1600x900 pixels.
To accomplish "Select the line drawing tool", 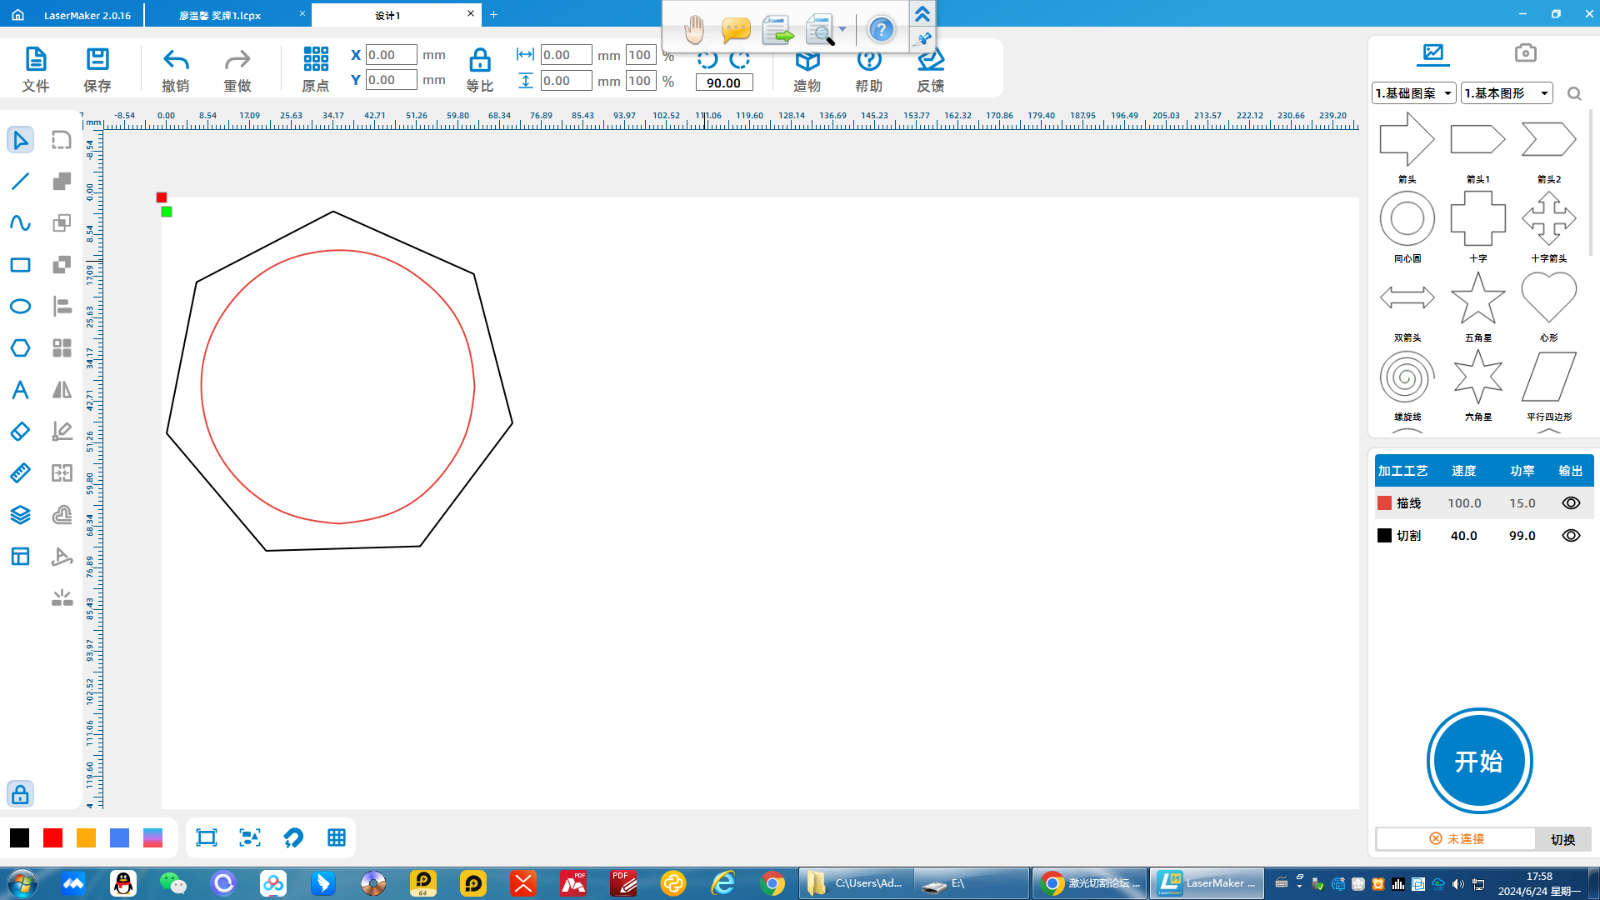I will pyautogui.click(x=20, y=181).
